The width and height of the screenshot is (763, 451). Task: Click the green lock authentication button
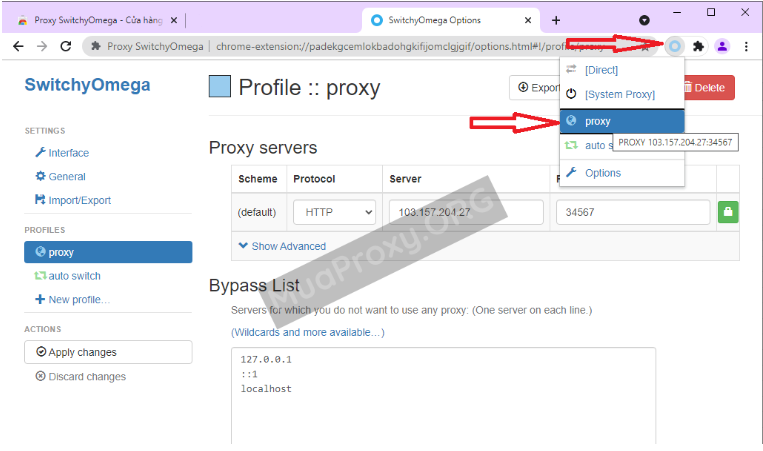tap(728, 212)
